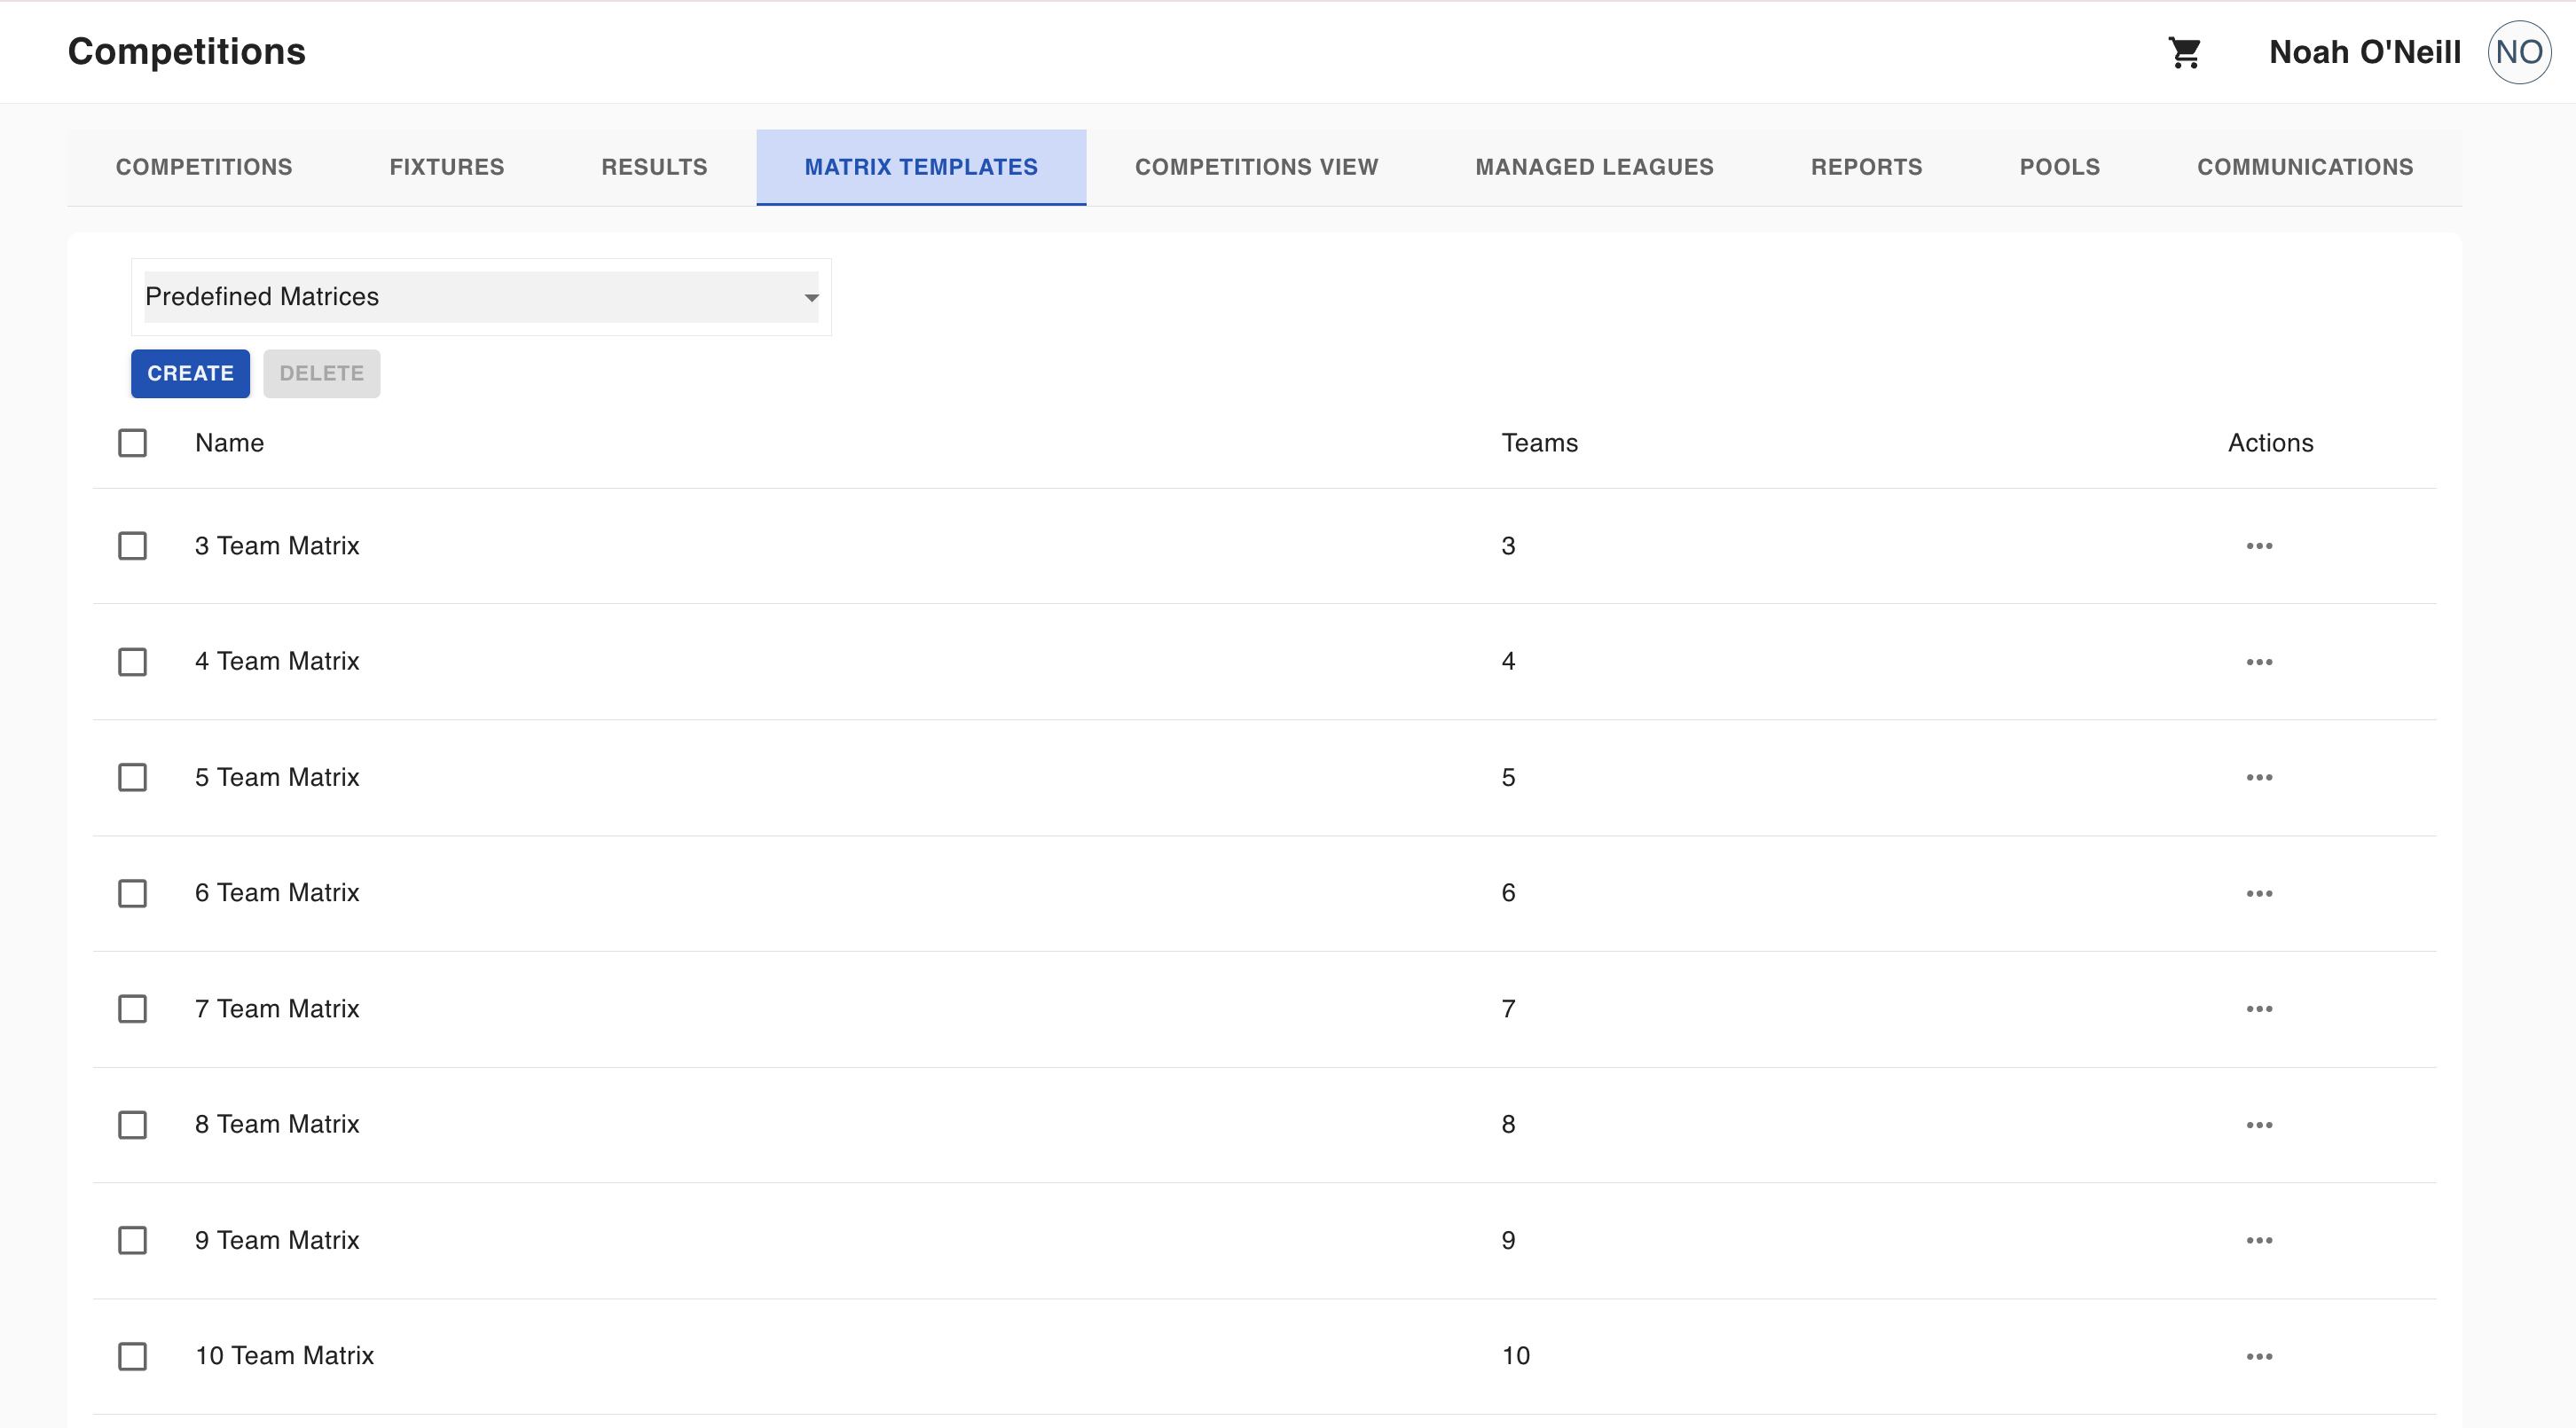Image resolution: width=2576 pixels, height=1428 pixels.
Task: Click the '3 Team Matrix' name
Action: coord(277,546)
